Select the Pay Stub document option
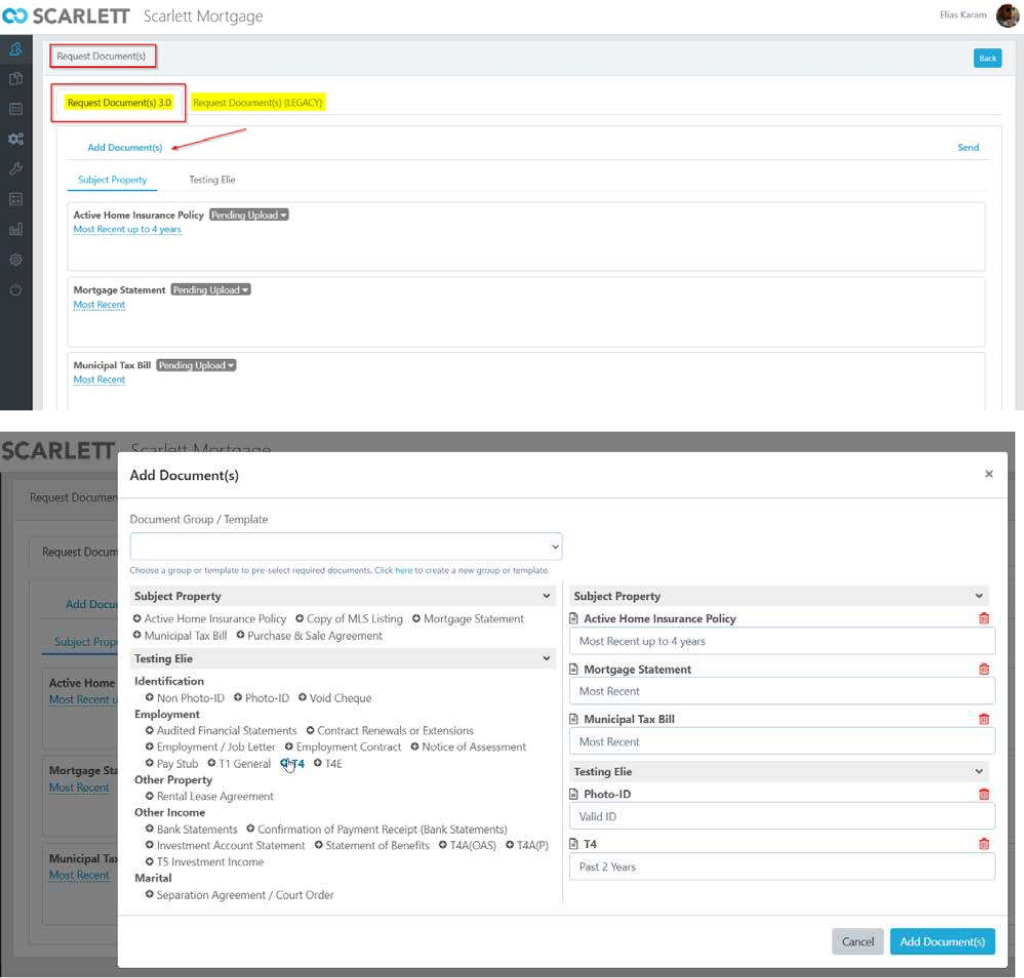 click(177, 764)
